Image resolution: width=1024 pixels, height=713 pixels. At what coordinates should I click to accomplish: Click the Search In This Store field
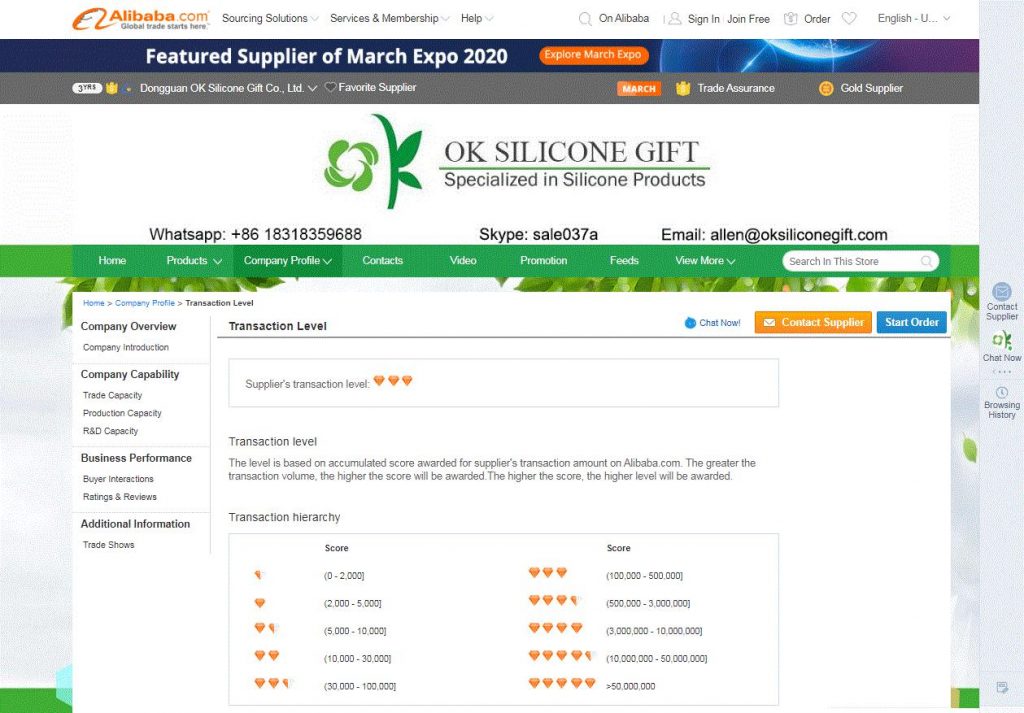tap(860, 261)
